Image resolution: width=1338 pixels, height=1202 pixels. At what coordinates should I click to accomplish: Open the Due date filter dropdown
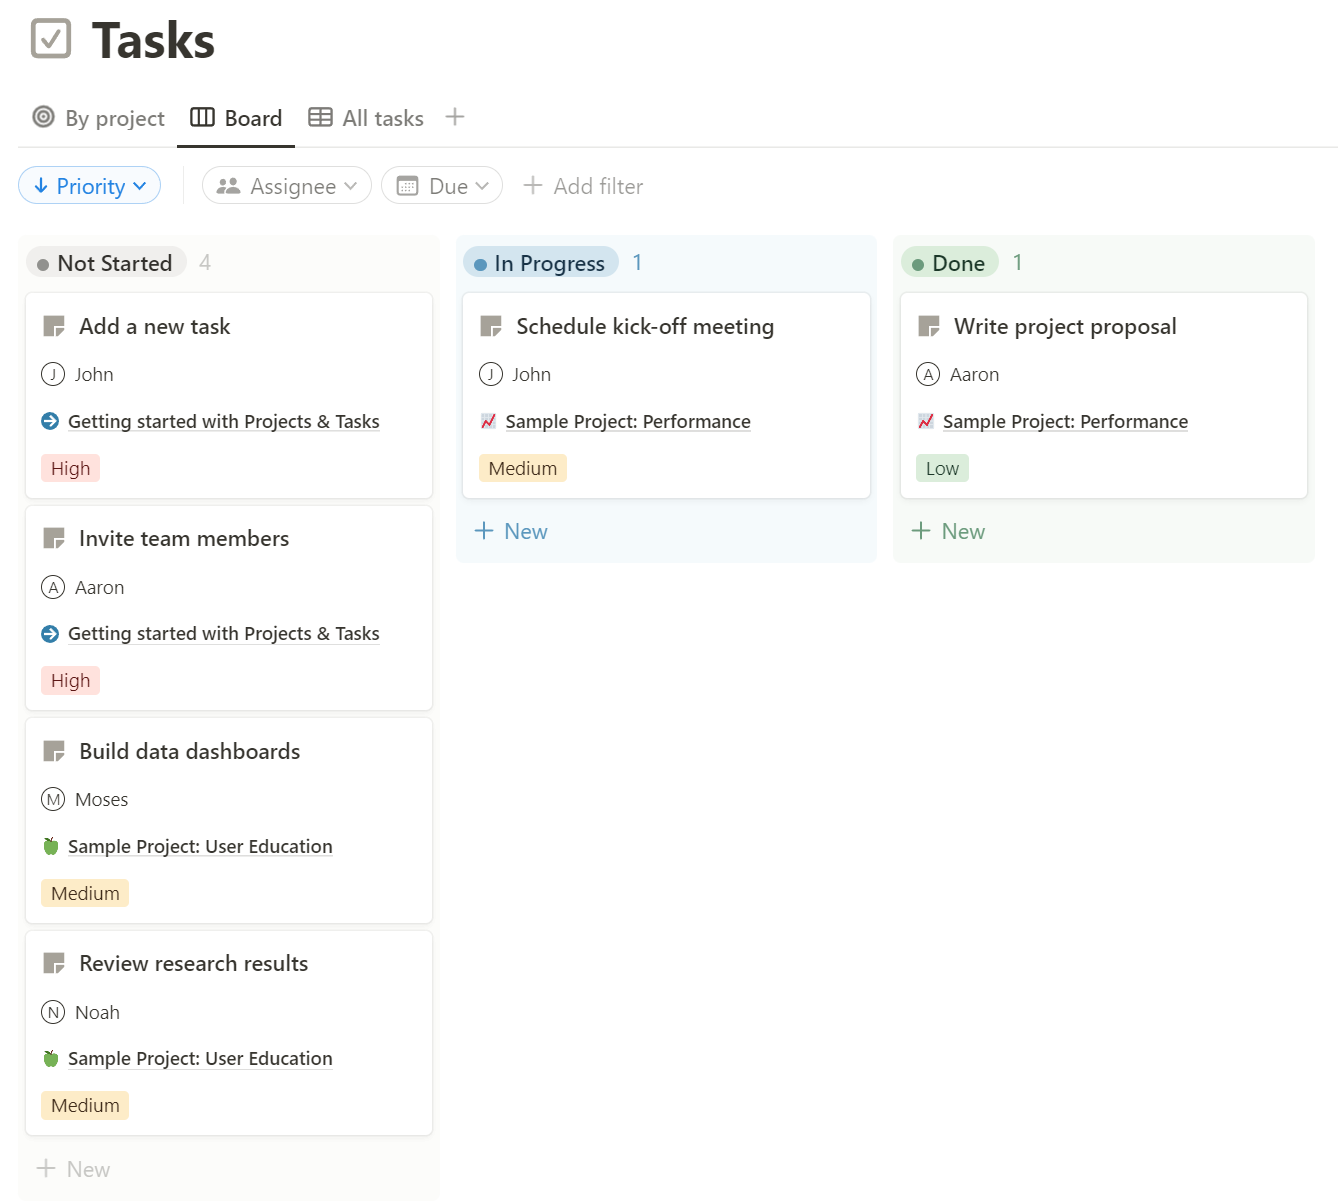click(x=442, y=186)
